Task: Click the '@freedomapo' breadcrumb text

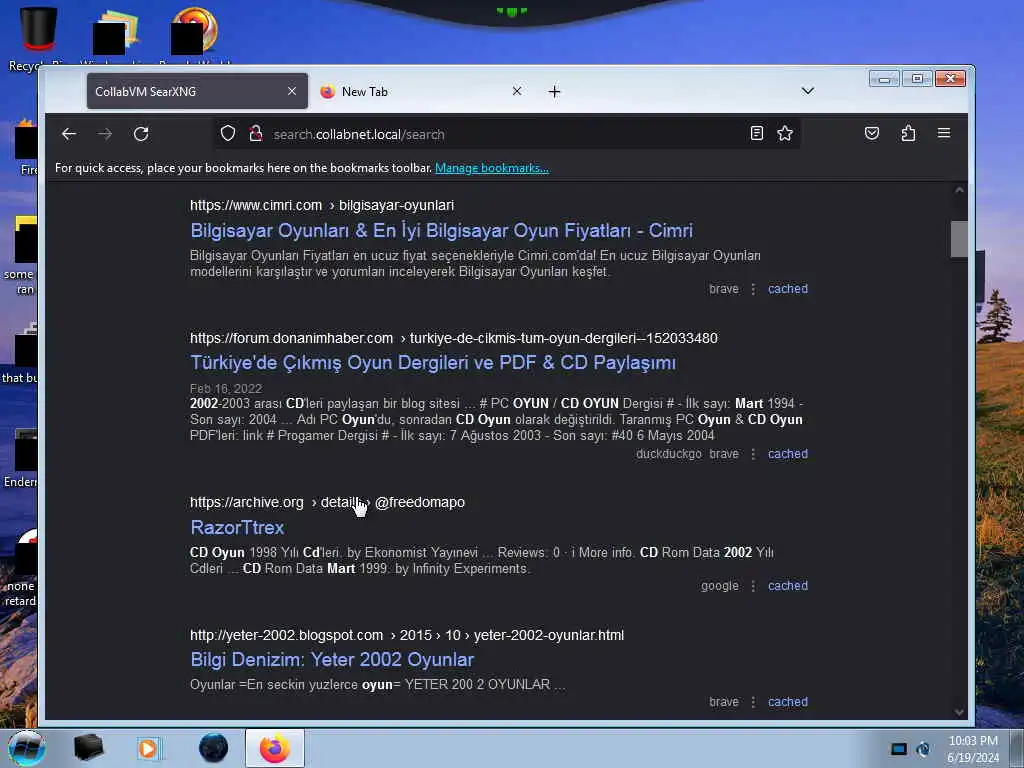Action: point(420,502)
